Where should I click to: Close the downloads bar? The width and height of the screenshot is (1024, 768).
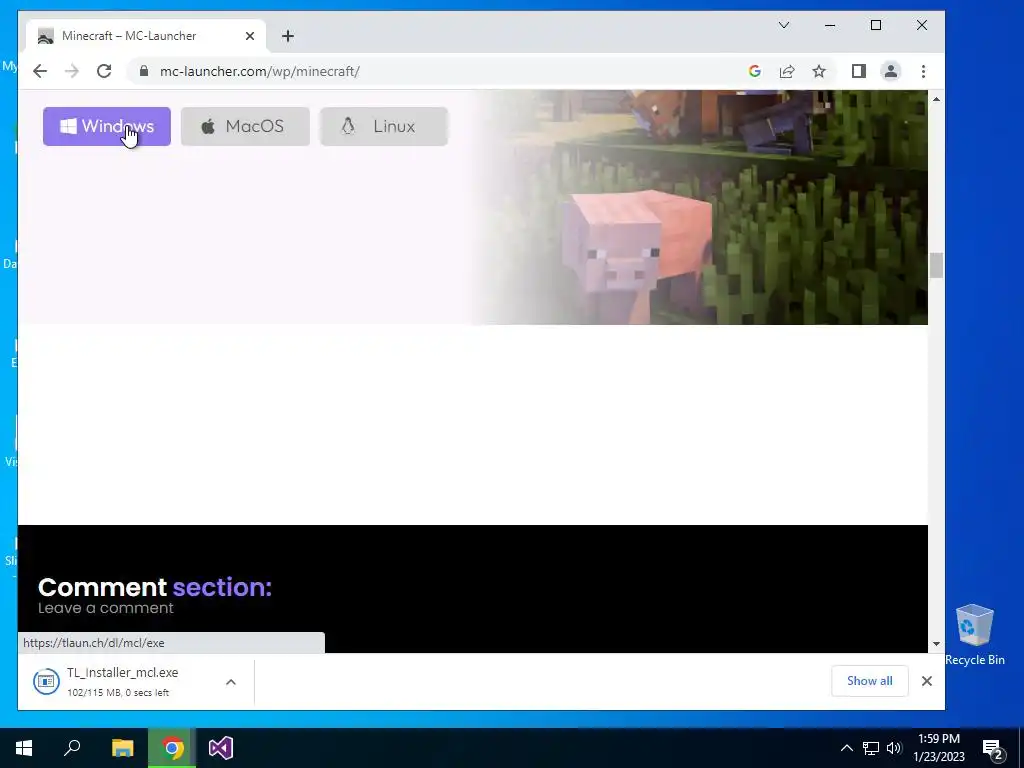927,680
